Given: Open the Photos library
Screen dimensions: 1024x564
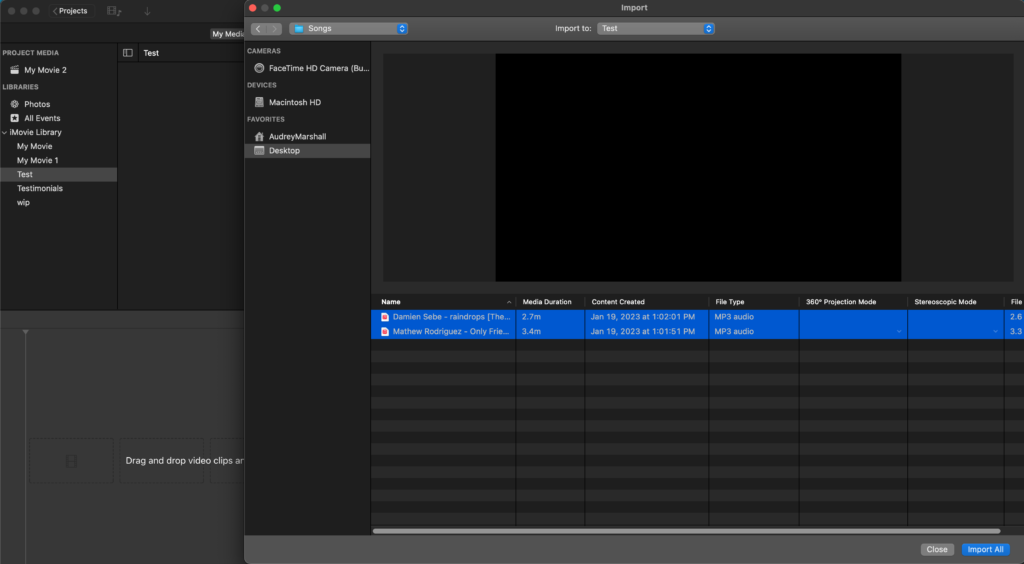Looking at the screenshot, I should (37, 104).
